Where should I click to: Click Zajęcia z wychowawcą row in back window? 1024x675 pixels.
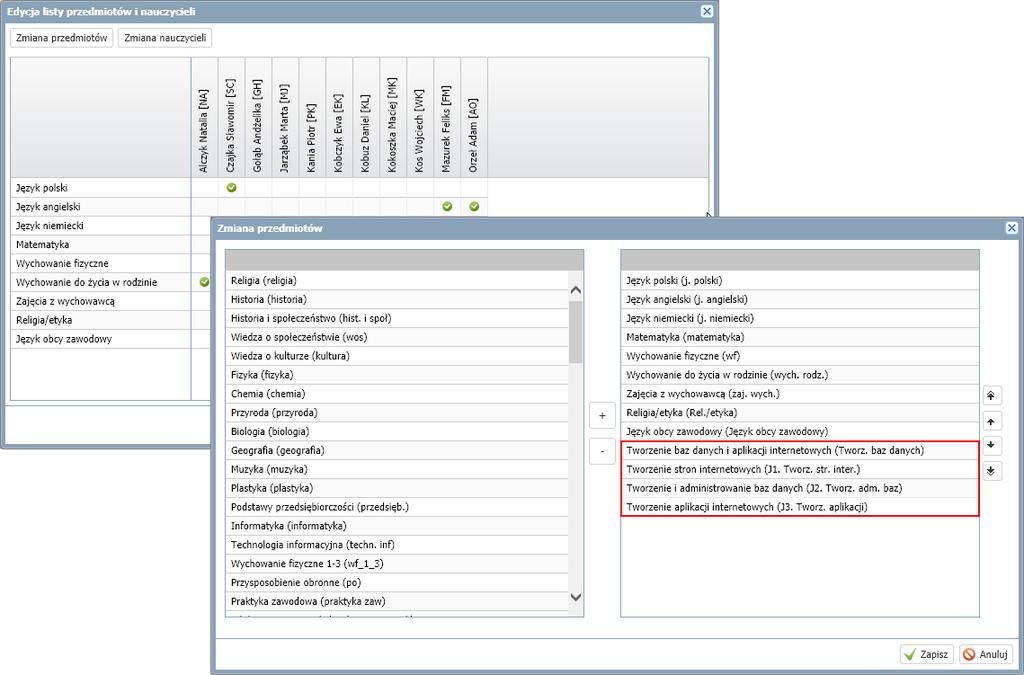tap(101, 302)
